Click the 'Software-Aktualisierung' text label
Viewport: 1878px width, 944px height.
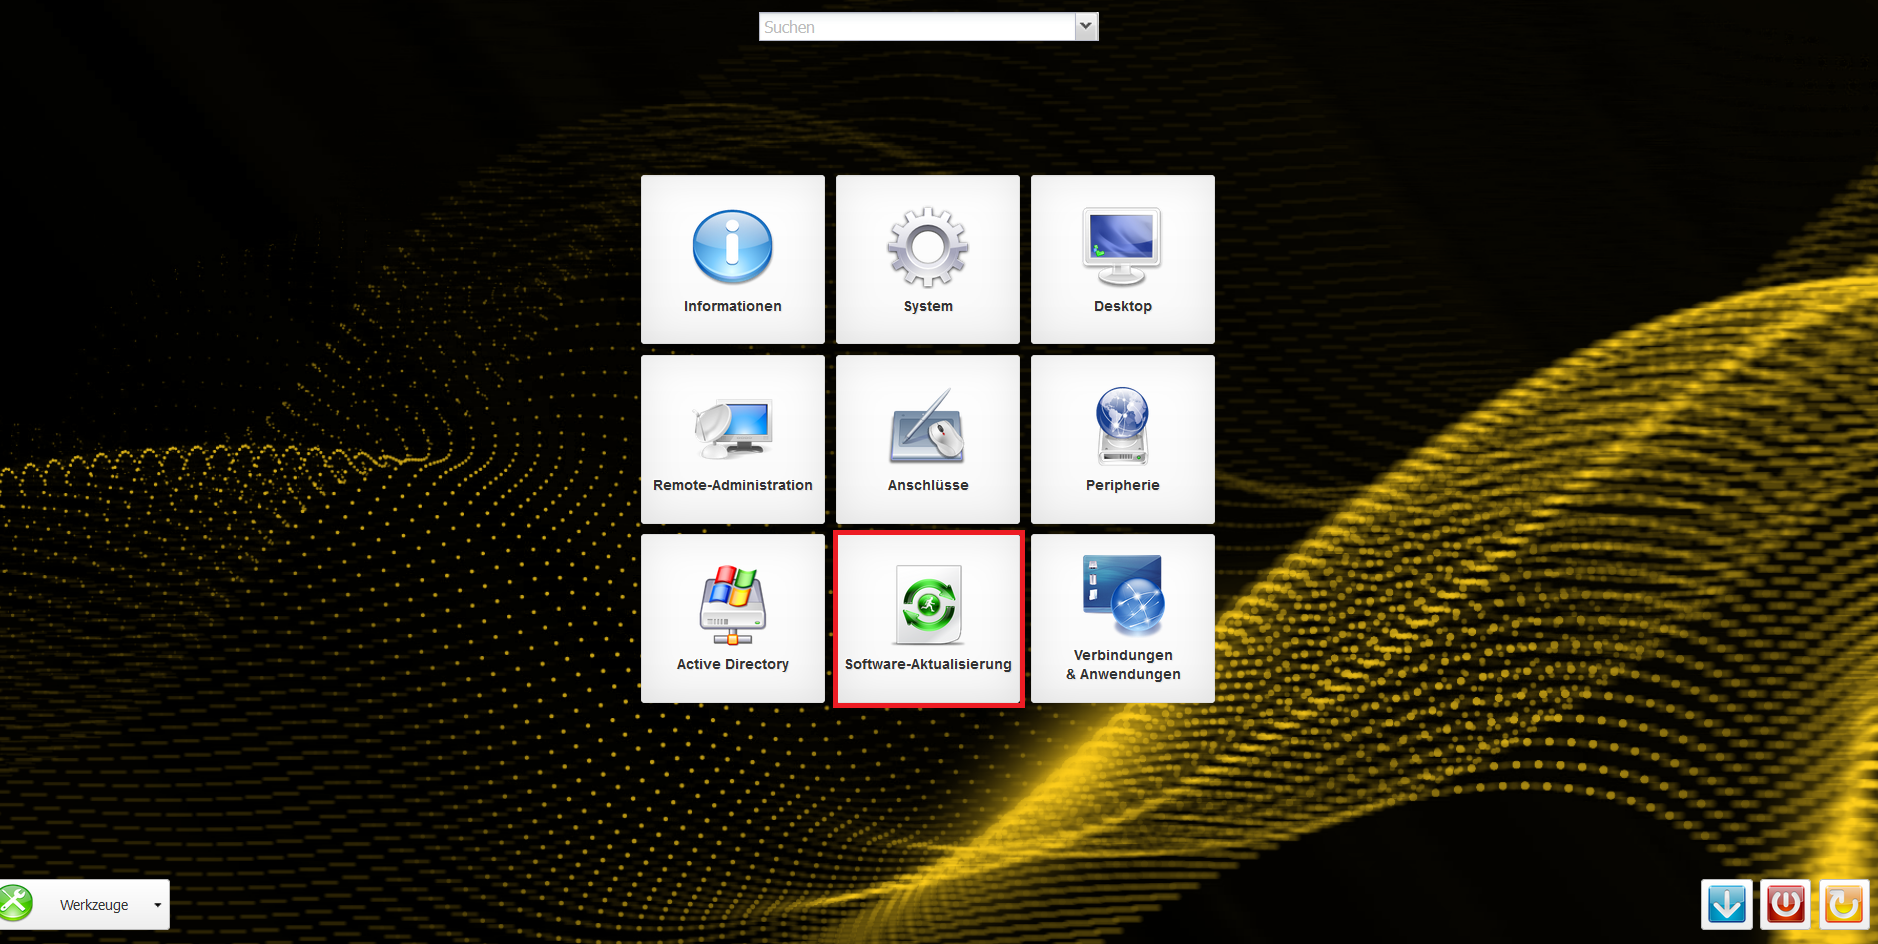[928, 664]
